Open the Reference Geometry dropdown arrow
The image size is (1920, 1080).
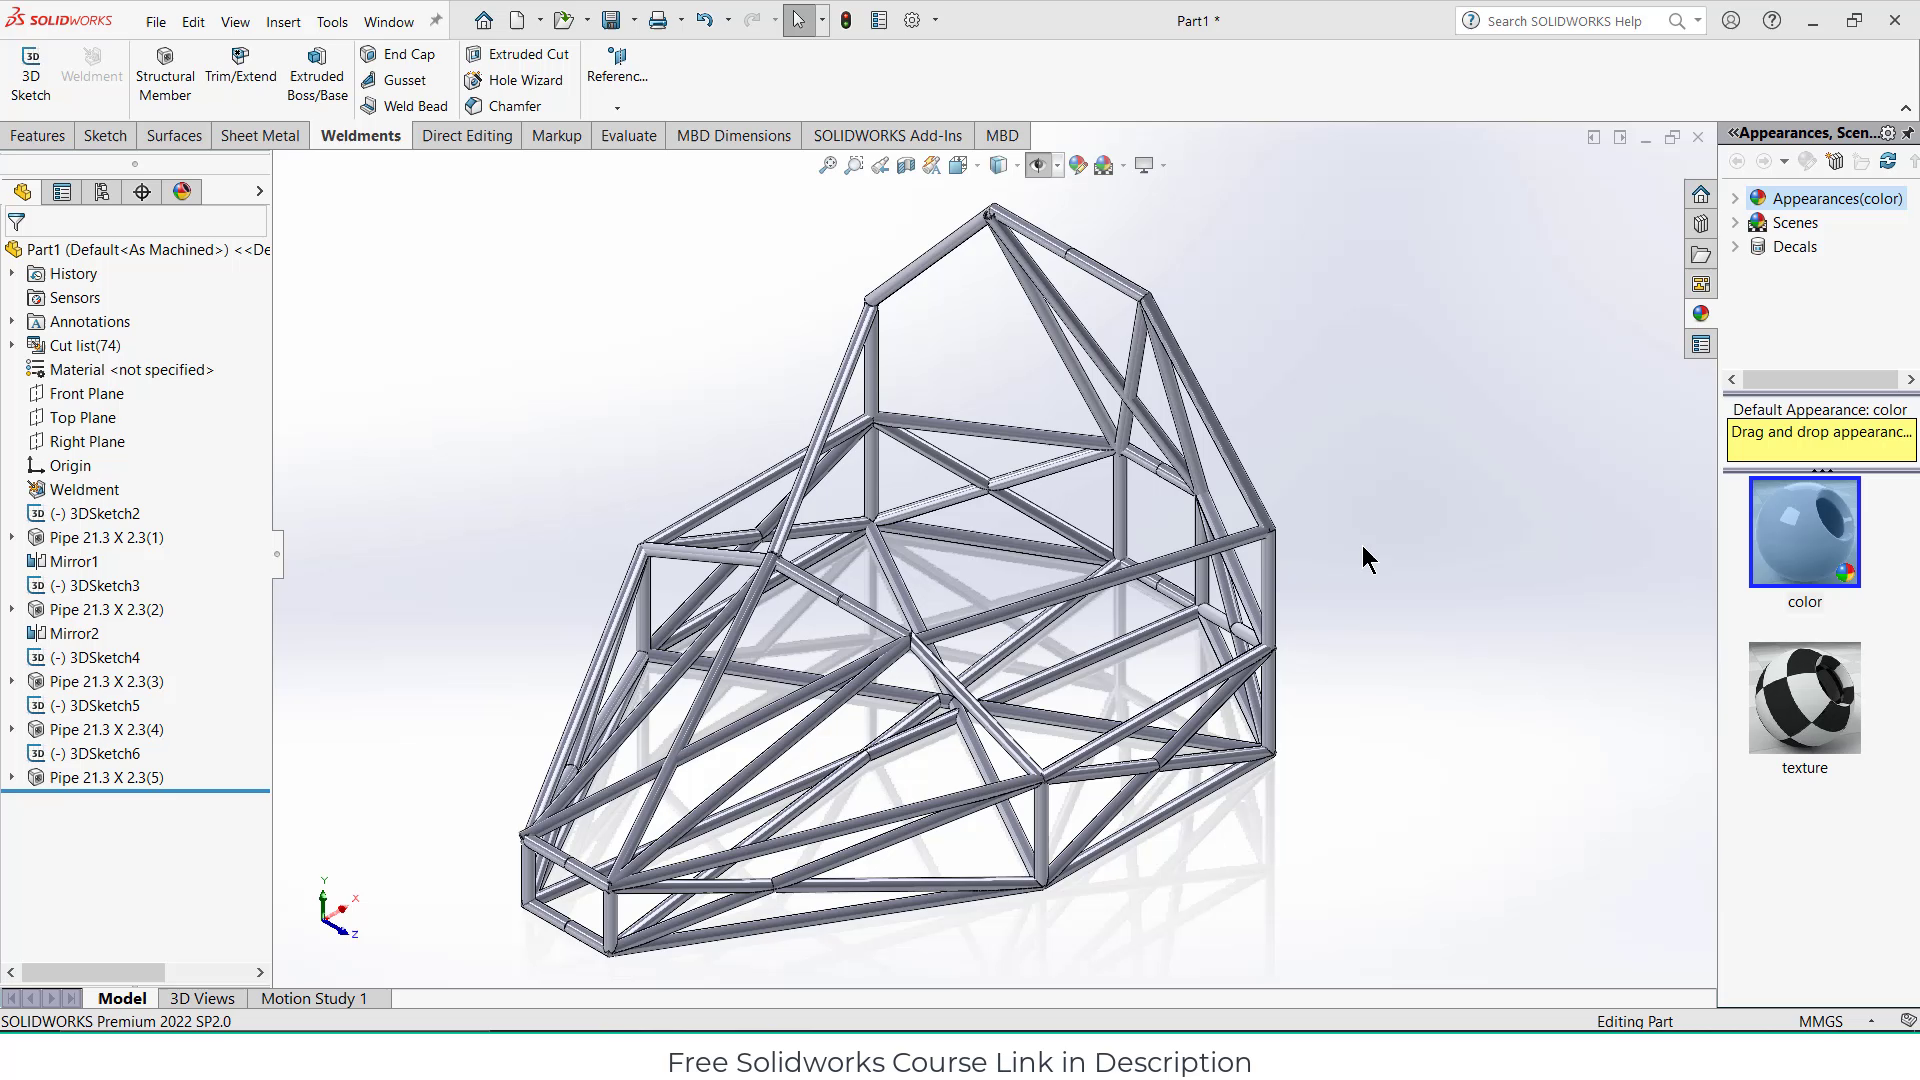coord(617,108)
